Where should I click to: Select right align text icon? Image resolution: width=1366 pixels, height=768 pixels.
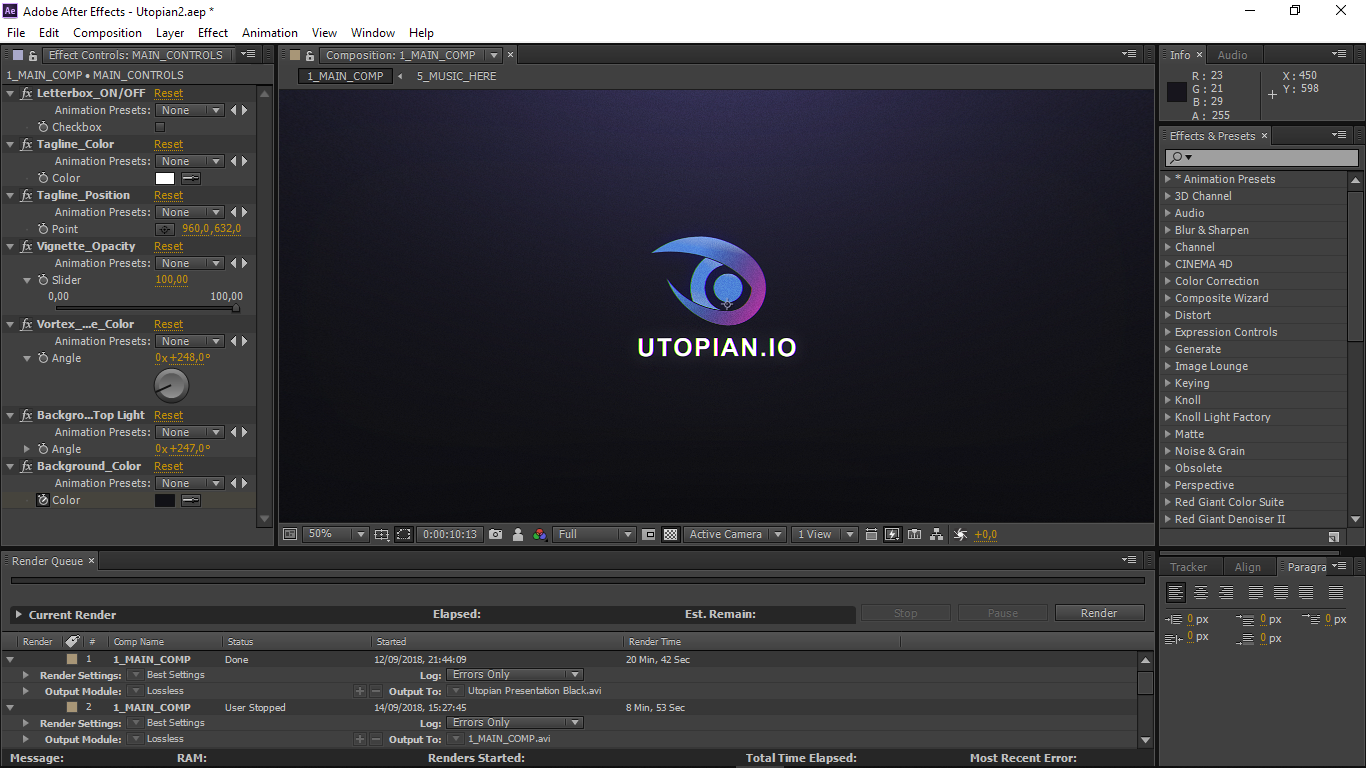(1226, 592)
